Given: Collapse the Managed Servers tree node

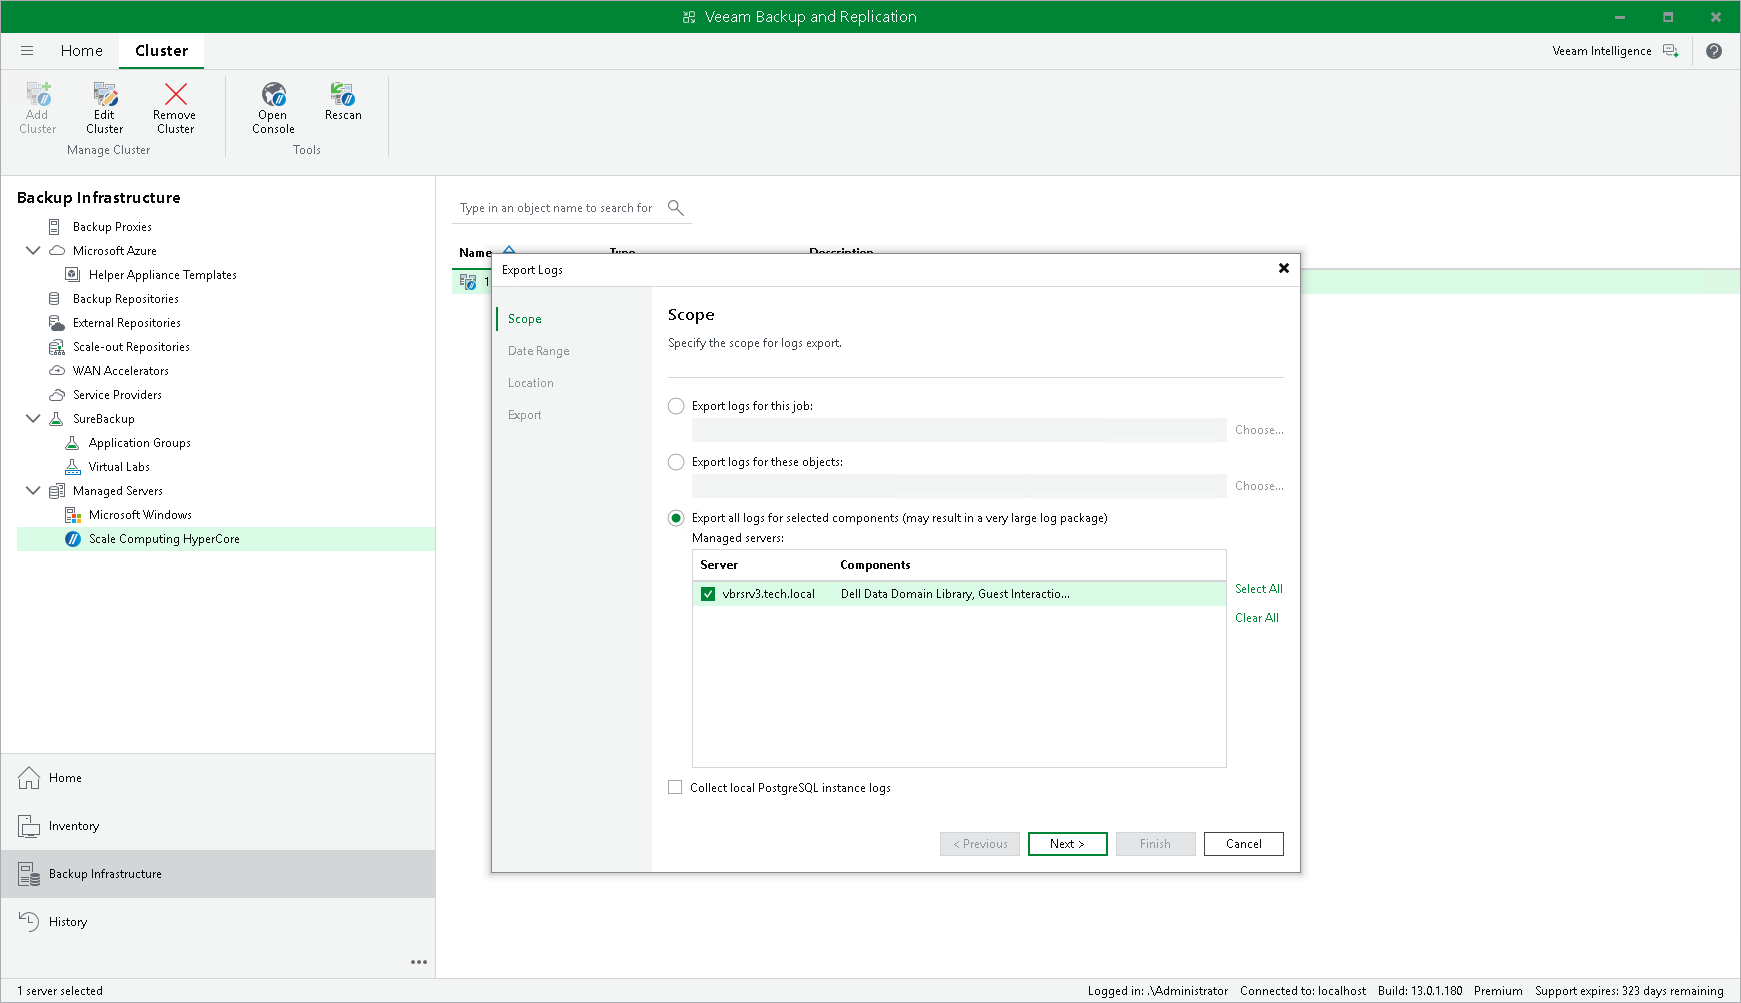Looking at the screenshot, I should pos(33,491).
